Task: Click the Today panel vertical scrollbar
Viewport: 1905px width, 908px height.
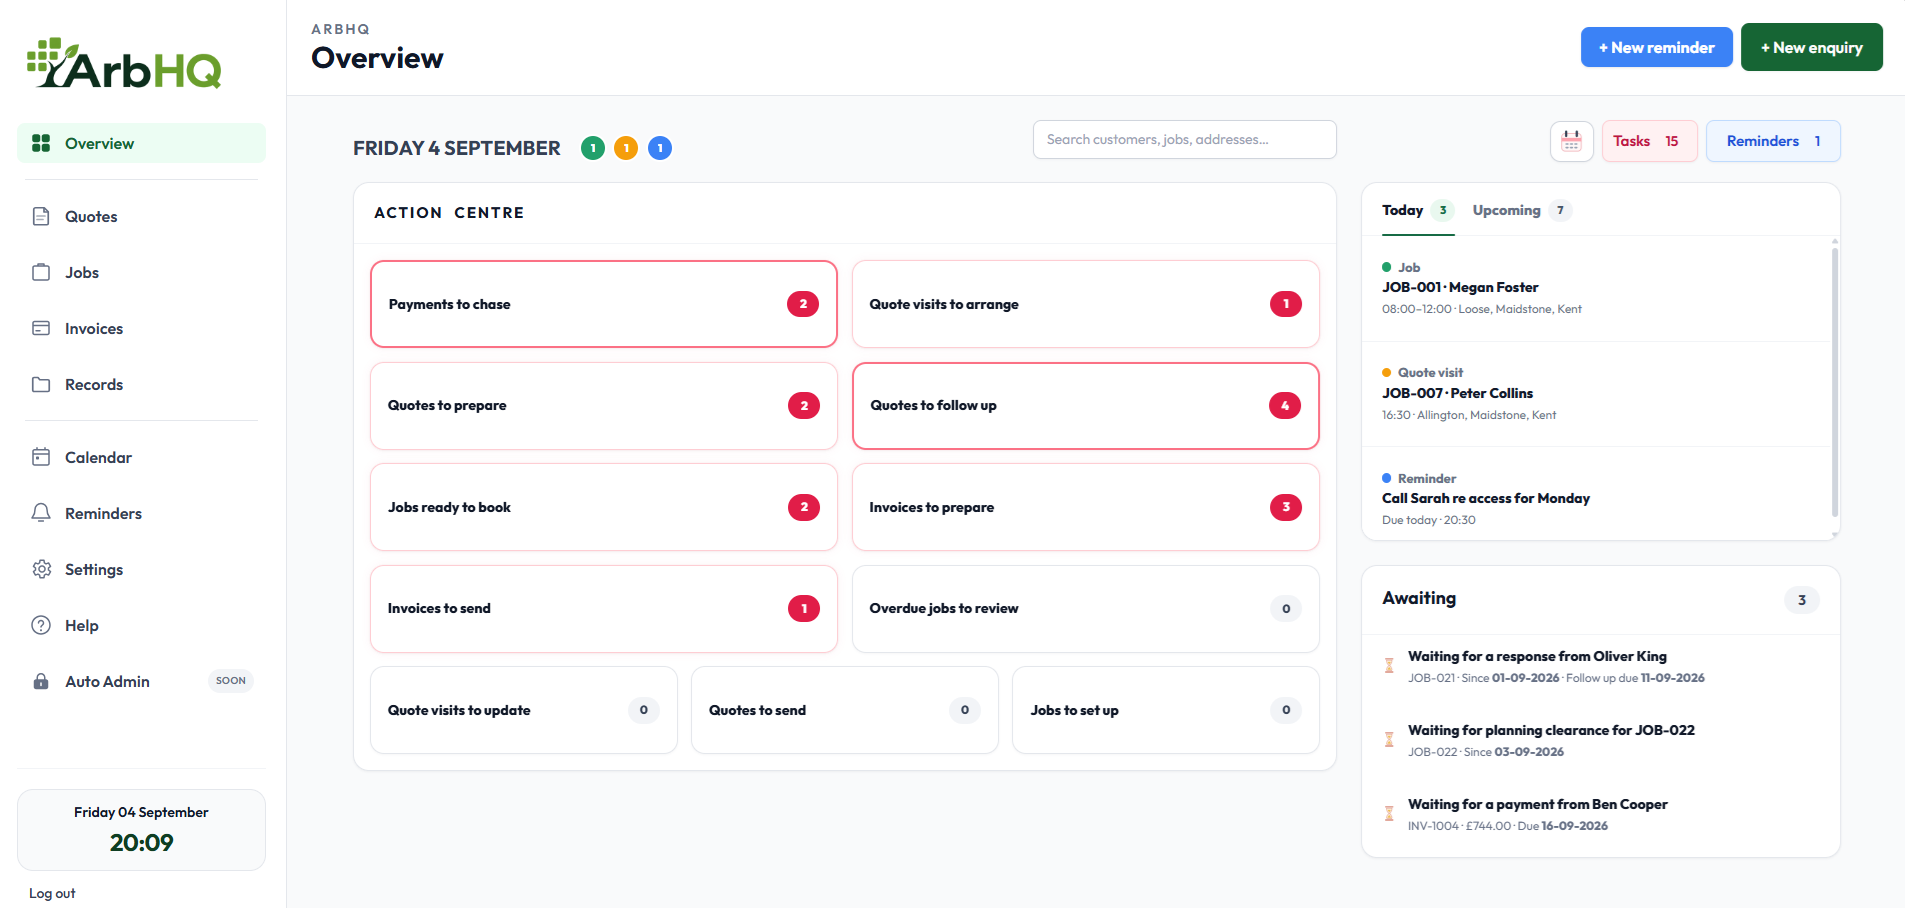Action: (1835, 381)
